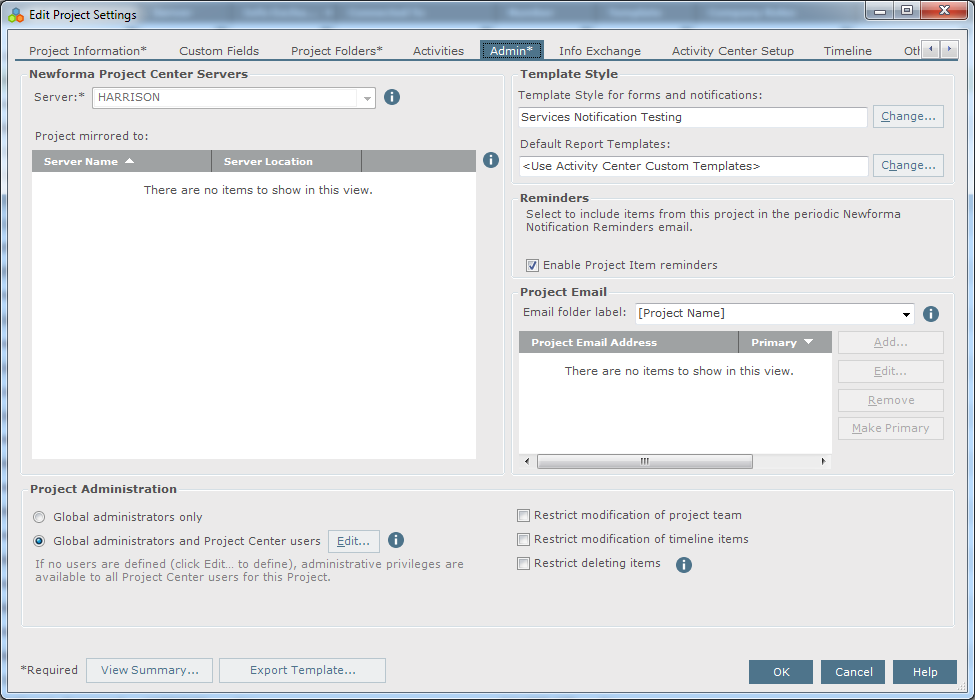The width and height of the screenshot is (975, 700).
Task: Switch to the Project Information tab
Action: [x=88, y=51]
